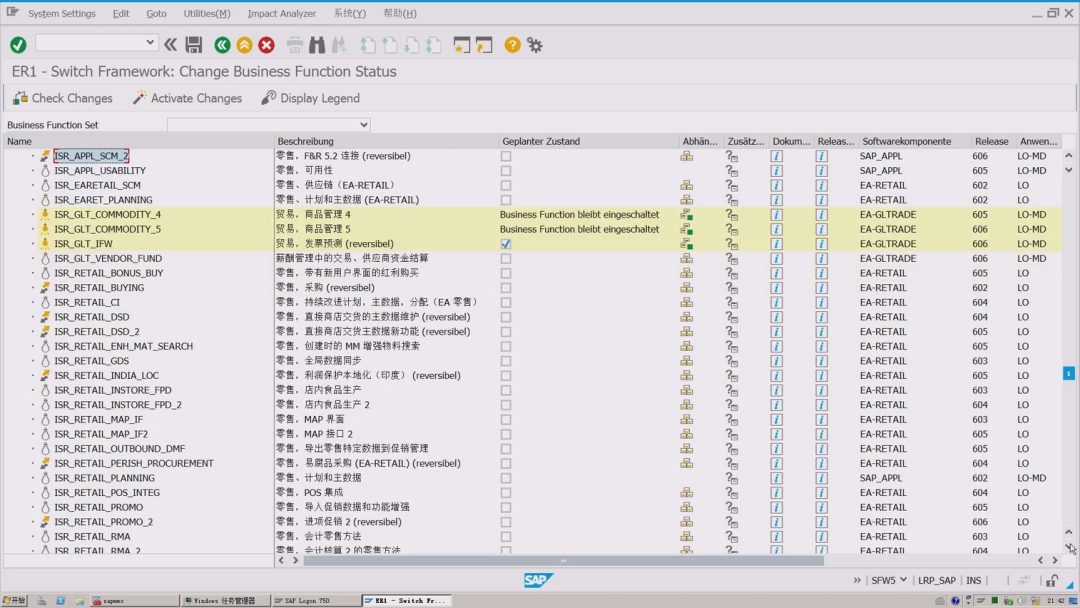This screenshot has height=608, width=1080.
Task: Open the Edit menu
Action: tap(121, 13)
